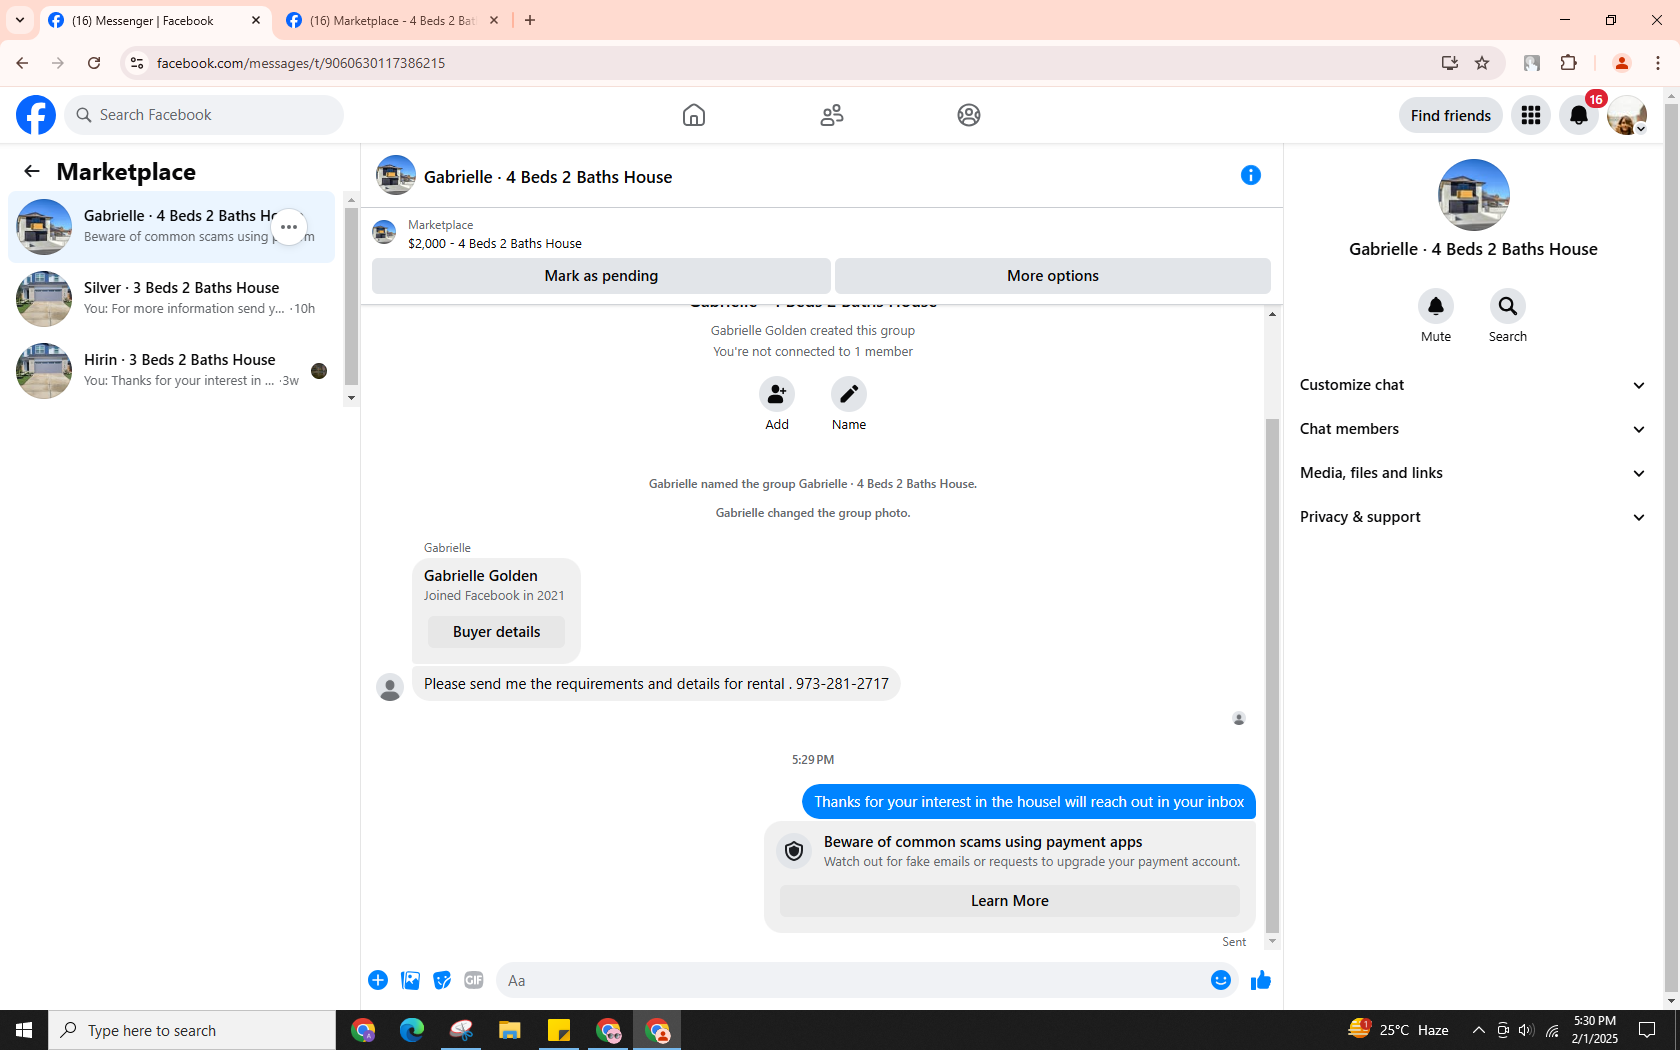The height and width of the screenshot is (1050, 1680).
Task: Open File Explorer from taskbar
Action: tap(510, 1030)
